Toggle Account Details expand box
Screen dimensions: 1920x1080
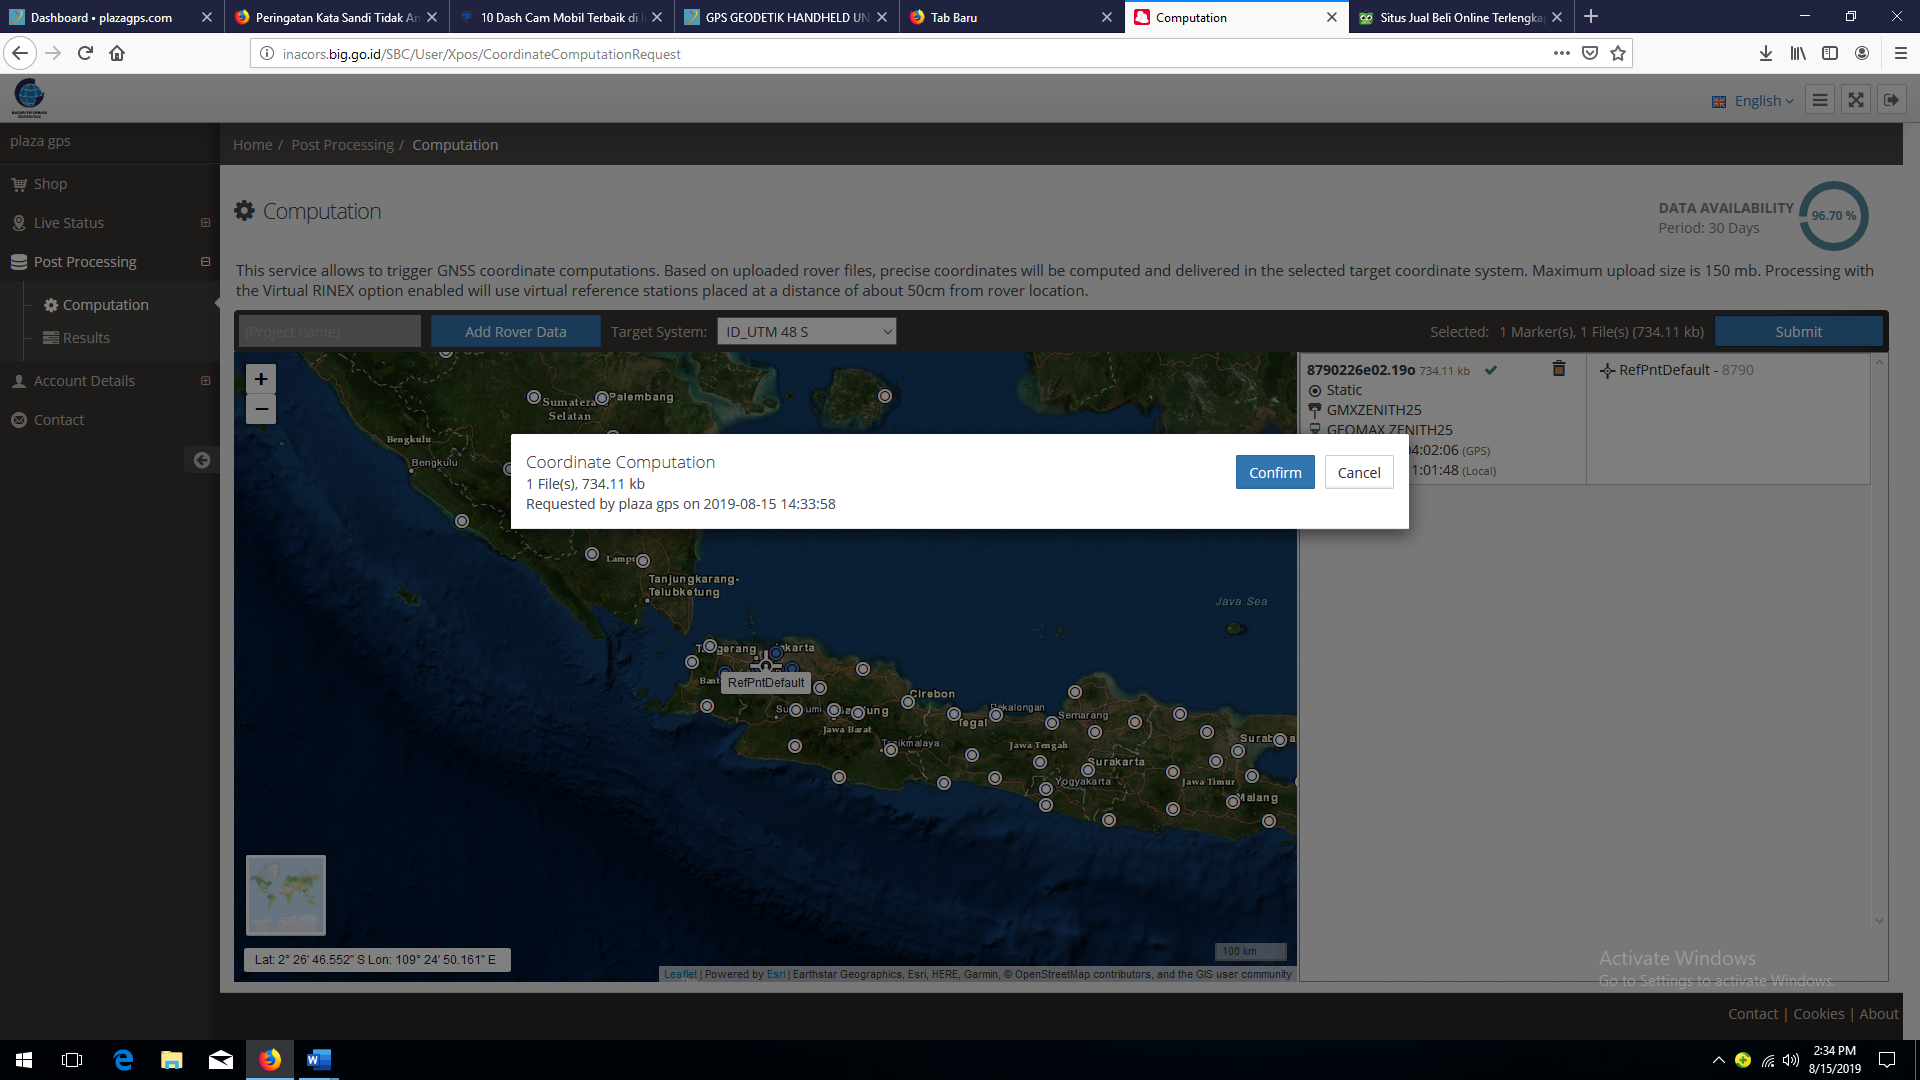pos(205,381)
